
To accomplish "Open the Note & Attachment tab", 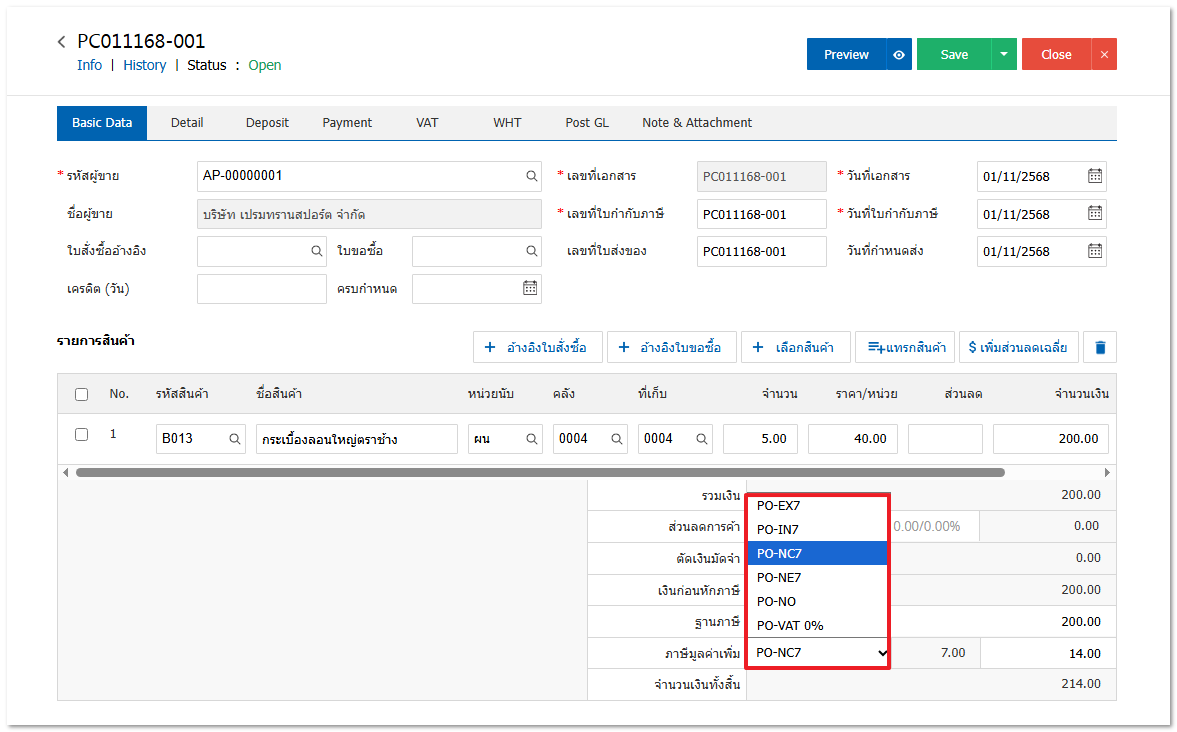I will coord(696,123).
